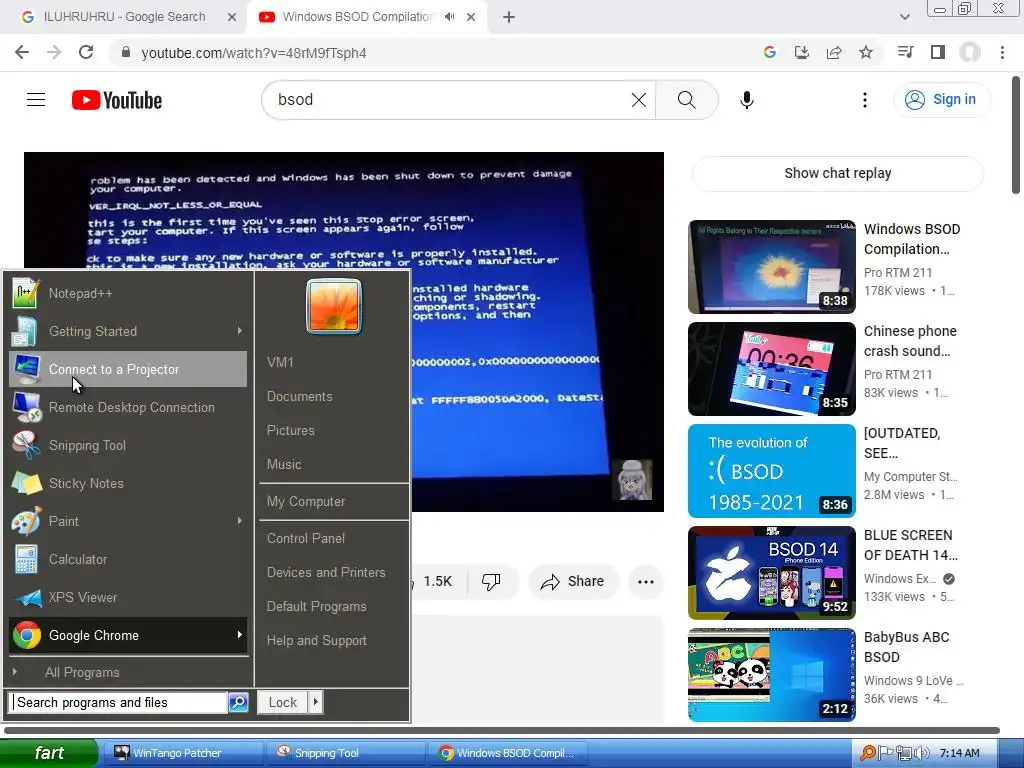Click in the Search programs and files field
The width and height of the screenshot is (1024, 768).
120,702
